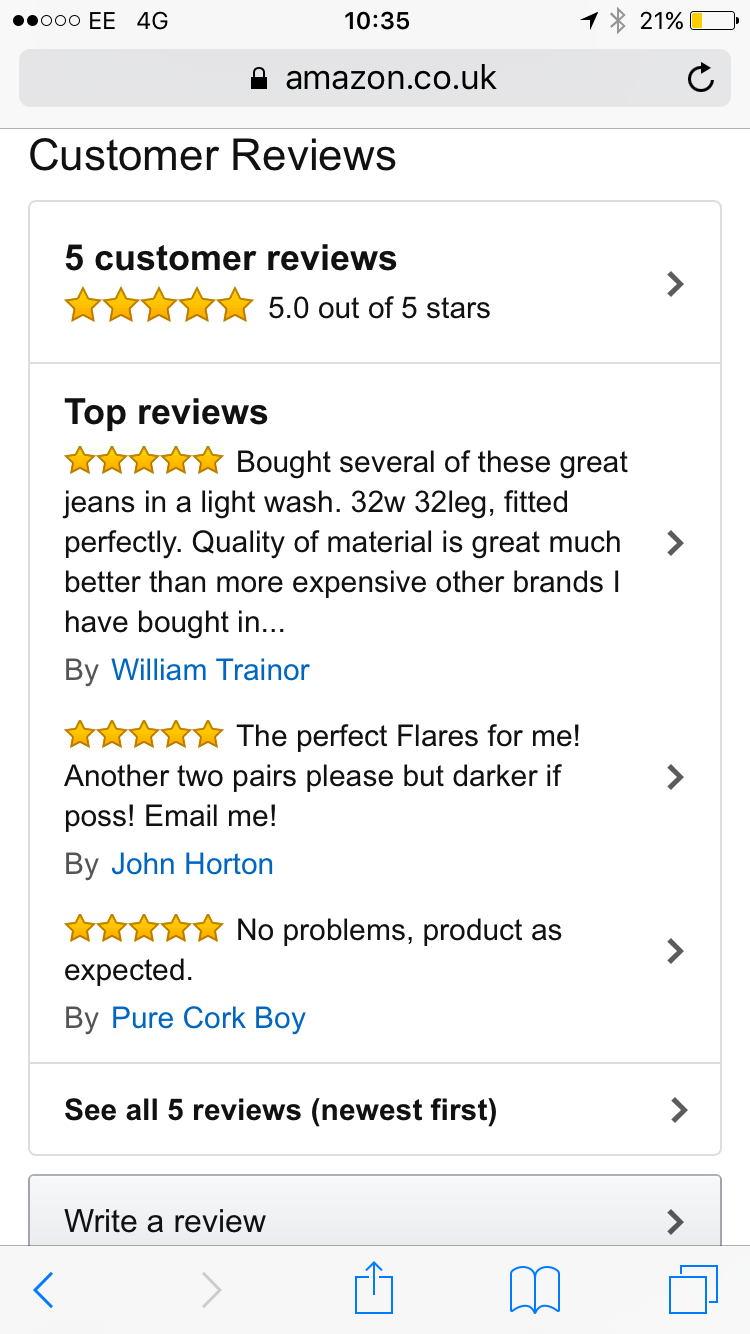750x1334 pixels.
Task: Tap the battery indicator in status bar
Action: 713,21
